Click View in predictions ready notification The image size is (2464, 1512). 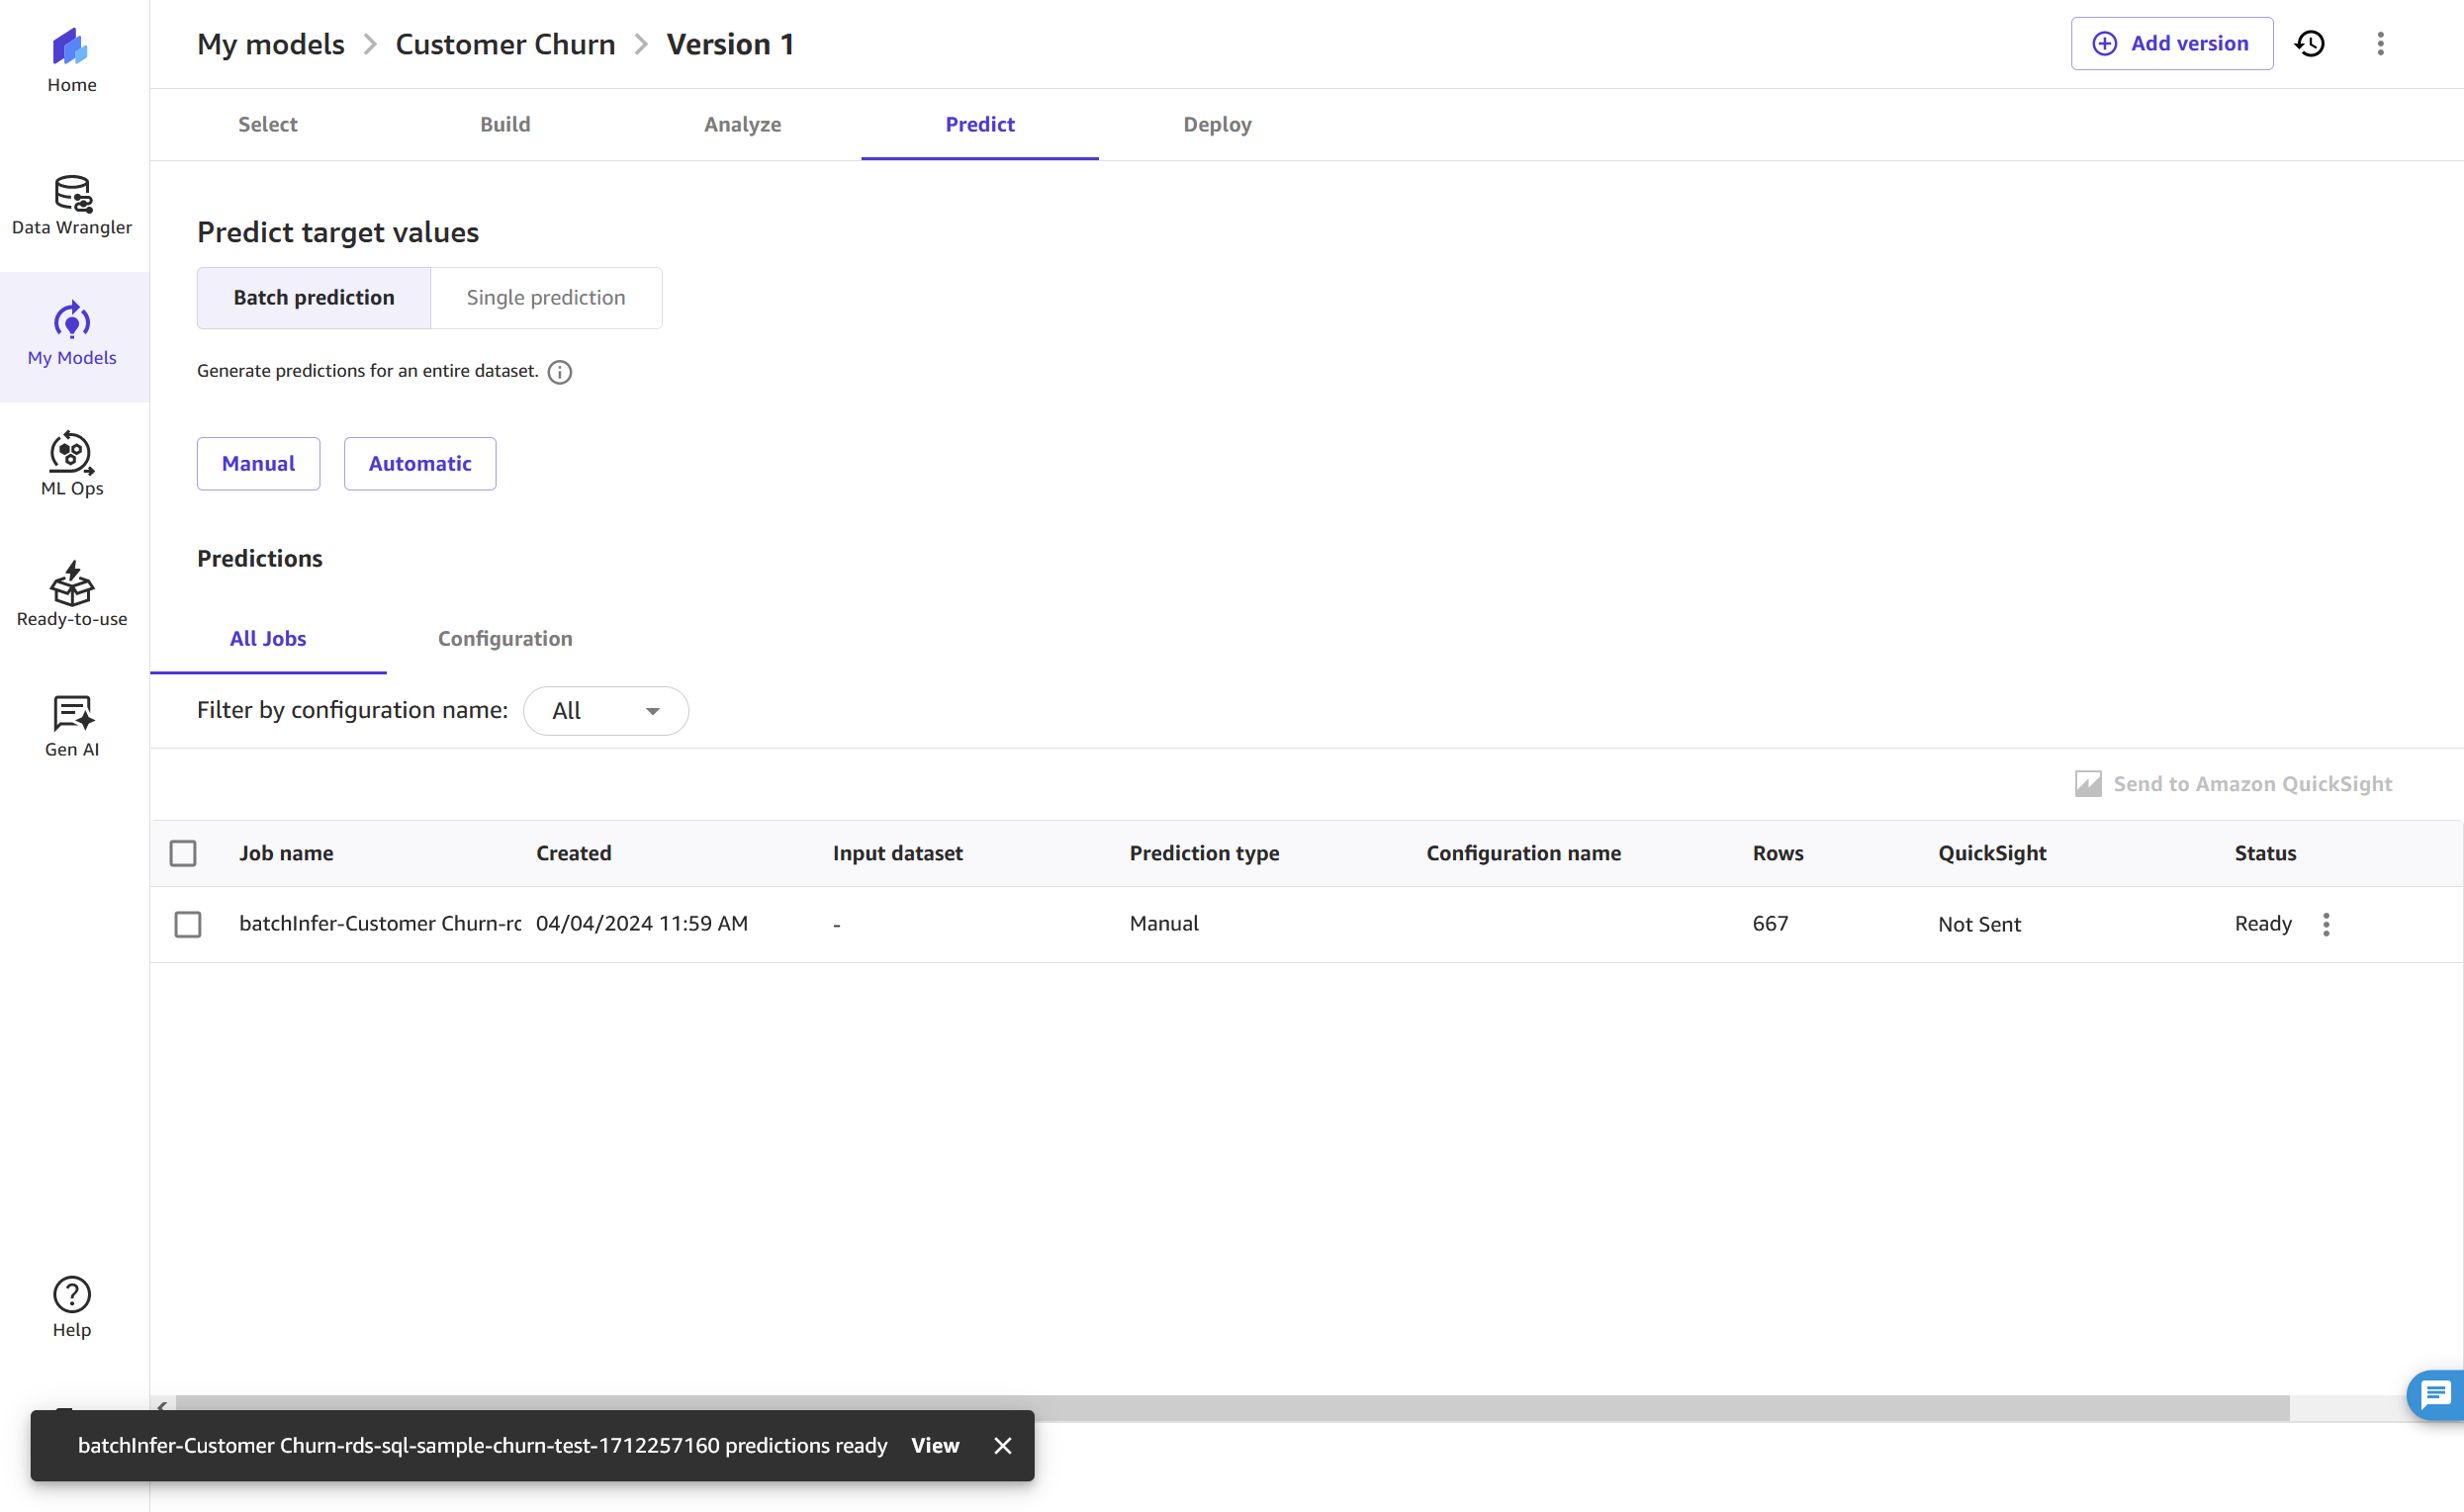tap(934, 1445)
